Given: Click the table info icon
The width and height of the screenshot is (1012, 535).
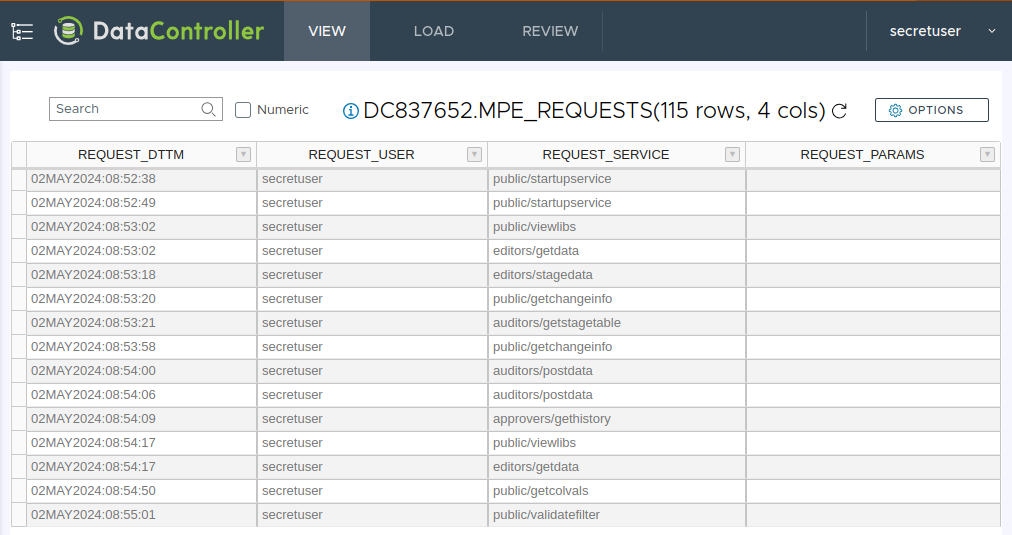Looking at the screenshot, I should click(350, 111).
